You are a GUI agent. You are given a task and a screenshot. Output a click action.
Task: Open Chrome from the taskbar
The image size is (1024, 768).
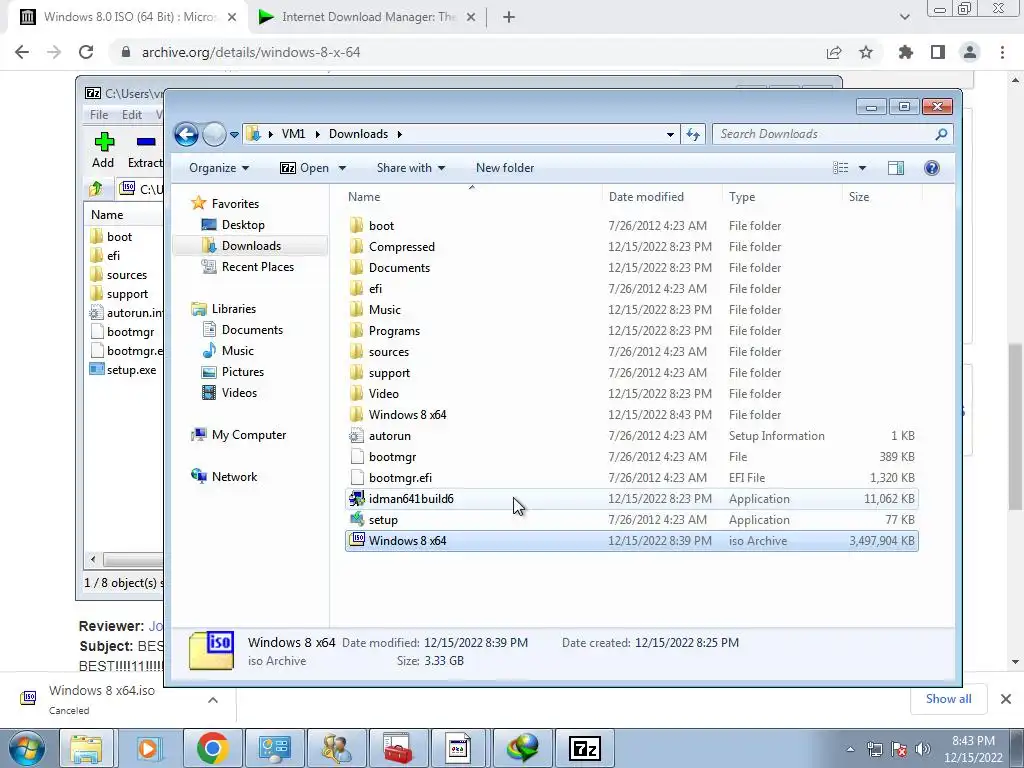click(x=212, y=748)
